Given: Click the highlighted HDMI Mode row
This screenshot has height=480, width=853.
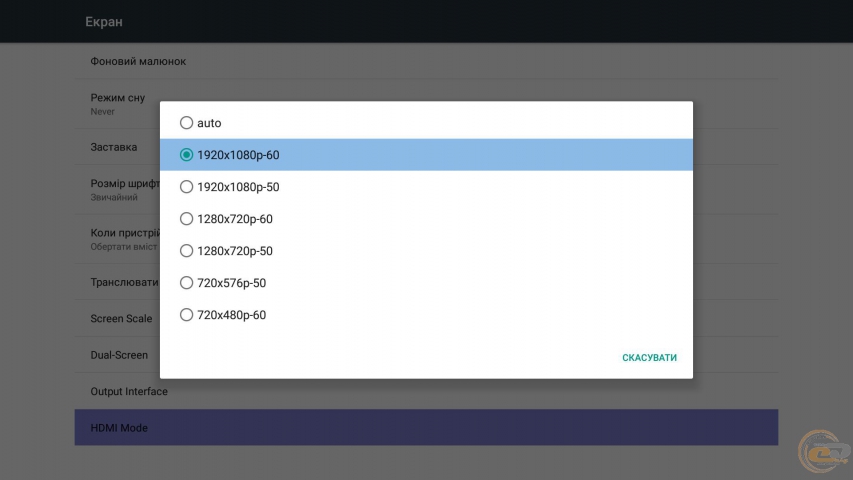Looking at the screenshot, I should point(426,428).
